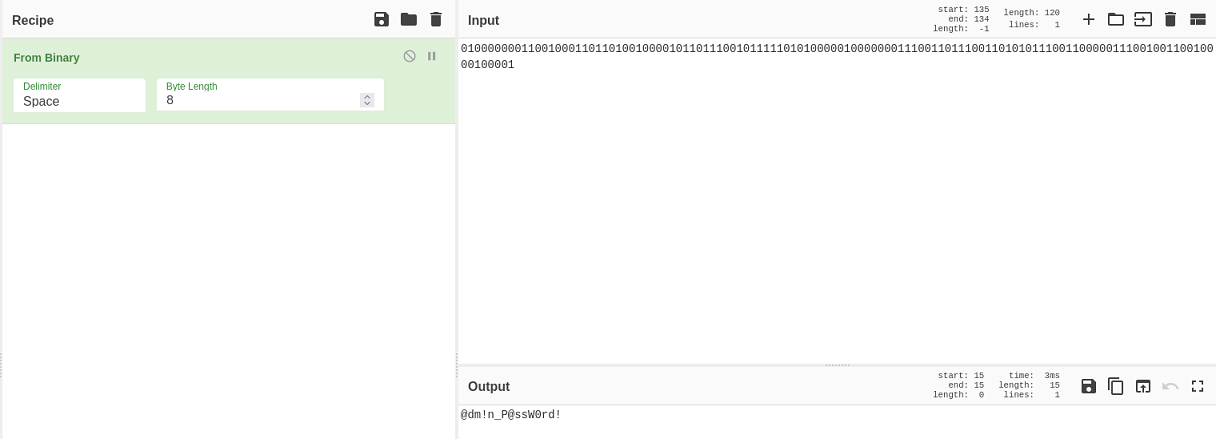Click the decoded output text
Screen dimensions: 1216x439
511,414
